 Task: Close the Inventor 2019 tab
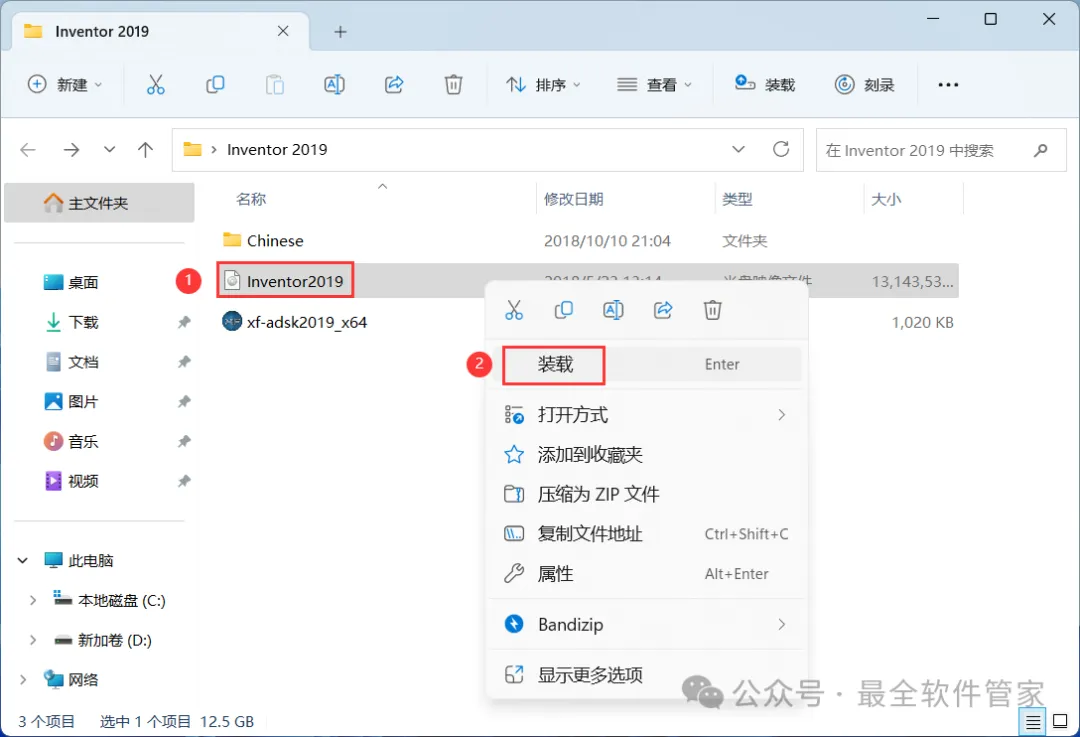pos(283,31)
